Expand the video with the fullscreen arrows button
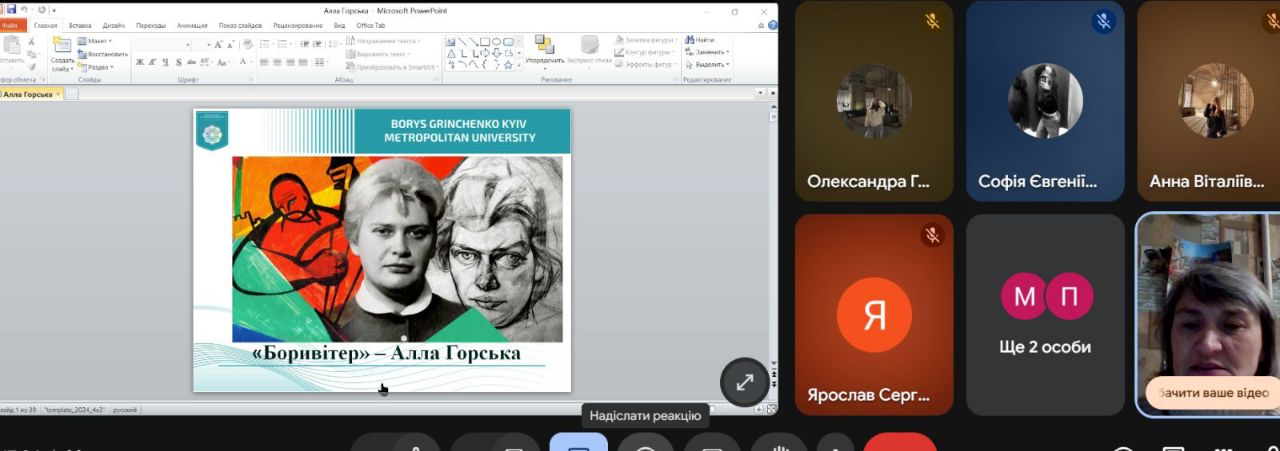The height and width of the screenshot is (451, 1280). click(745, 382)
